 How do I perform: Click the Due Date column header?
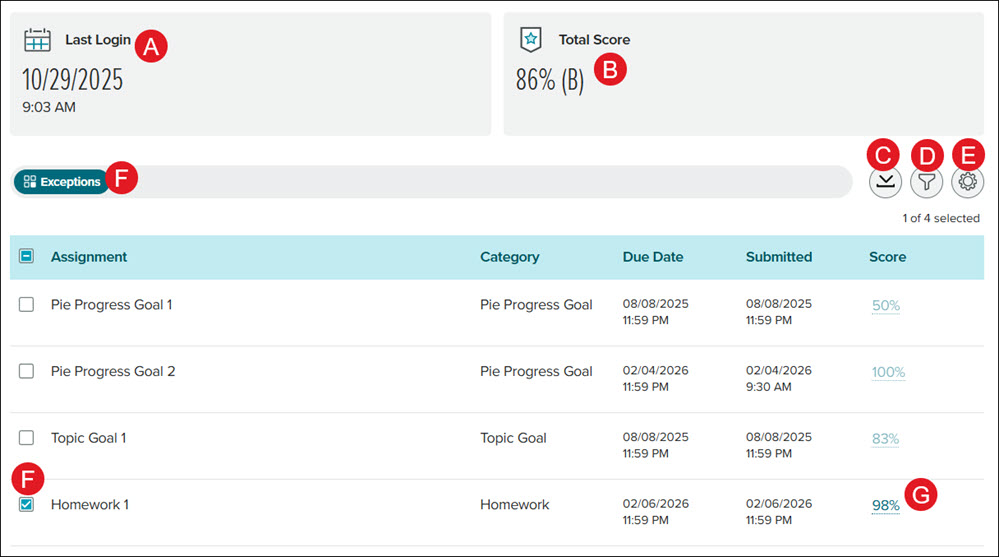pyautogui.click(x=652, y=257)
